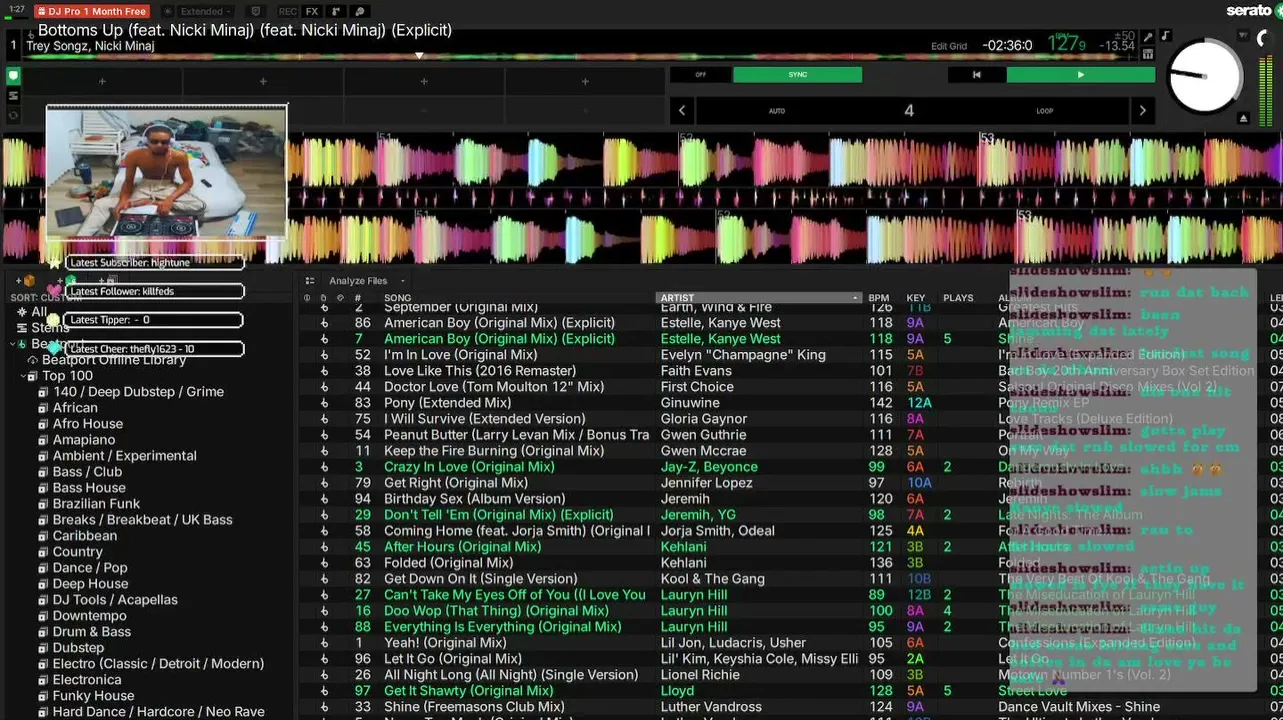Click the DJ Pro 1 Month Free button
This screenshot has width=1283, height=720.
(92, 11)
